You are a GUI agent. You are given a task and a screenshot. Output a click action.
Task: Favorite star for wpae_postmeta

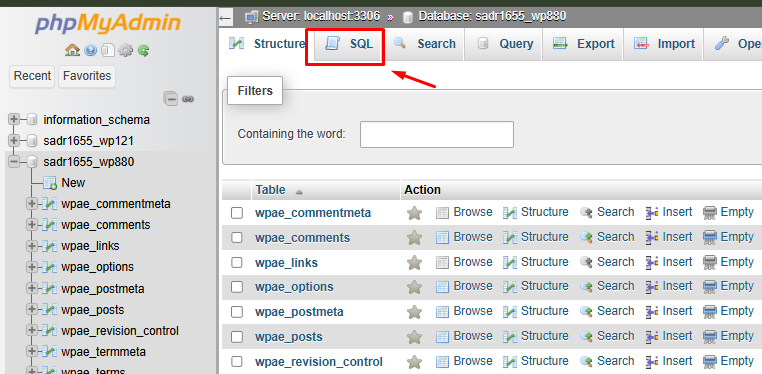coord(414,312)
